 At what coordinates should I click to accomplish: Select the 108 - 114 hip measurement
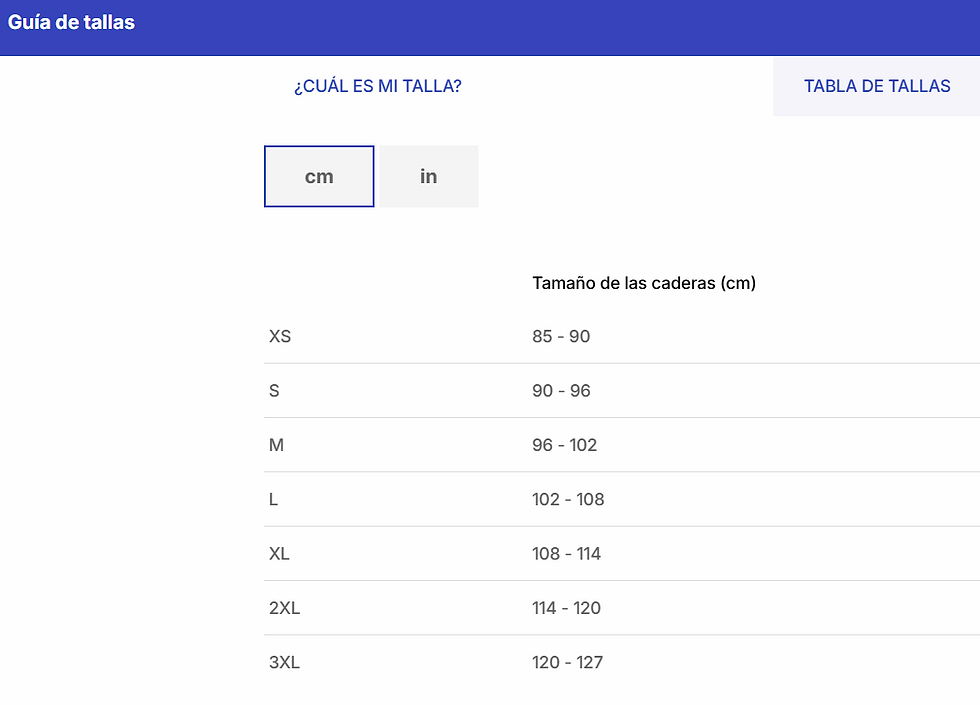point(566,554)
